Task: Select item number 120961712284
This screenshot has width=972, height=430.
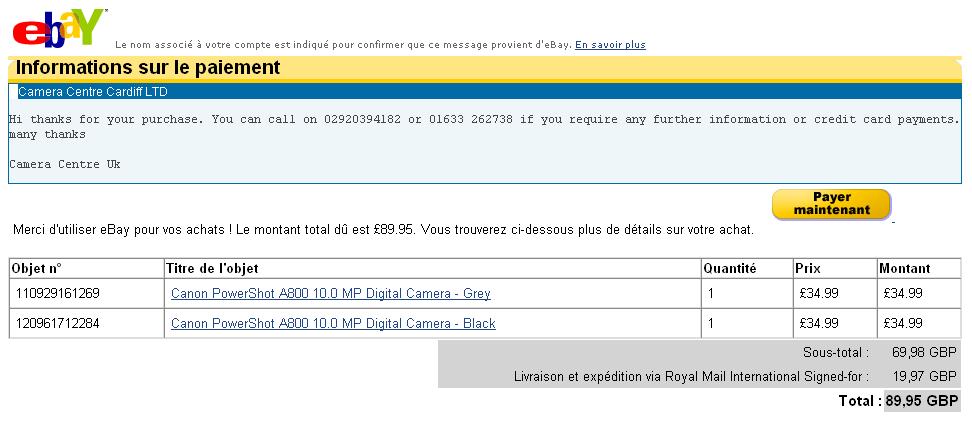Action: tap(58, 323)
